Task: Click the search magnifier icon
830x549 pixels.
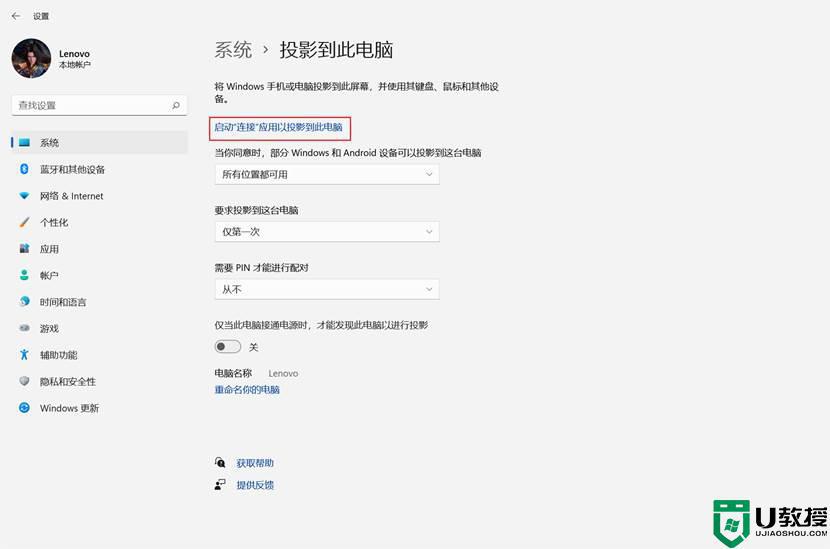Action: point(176,105)
